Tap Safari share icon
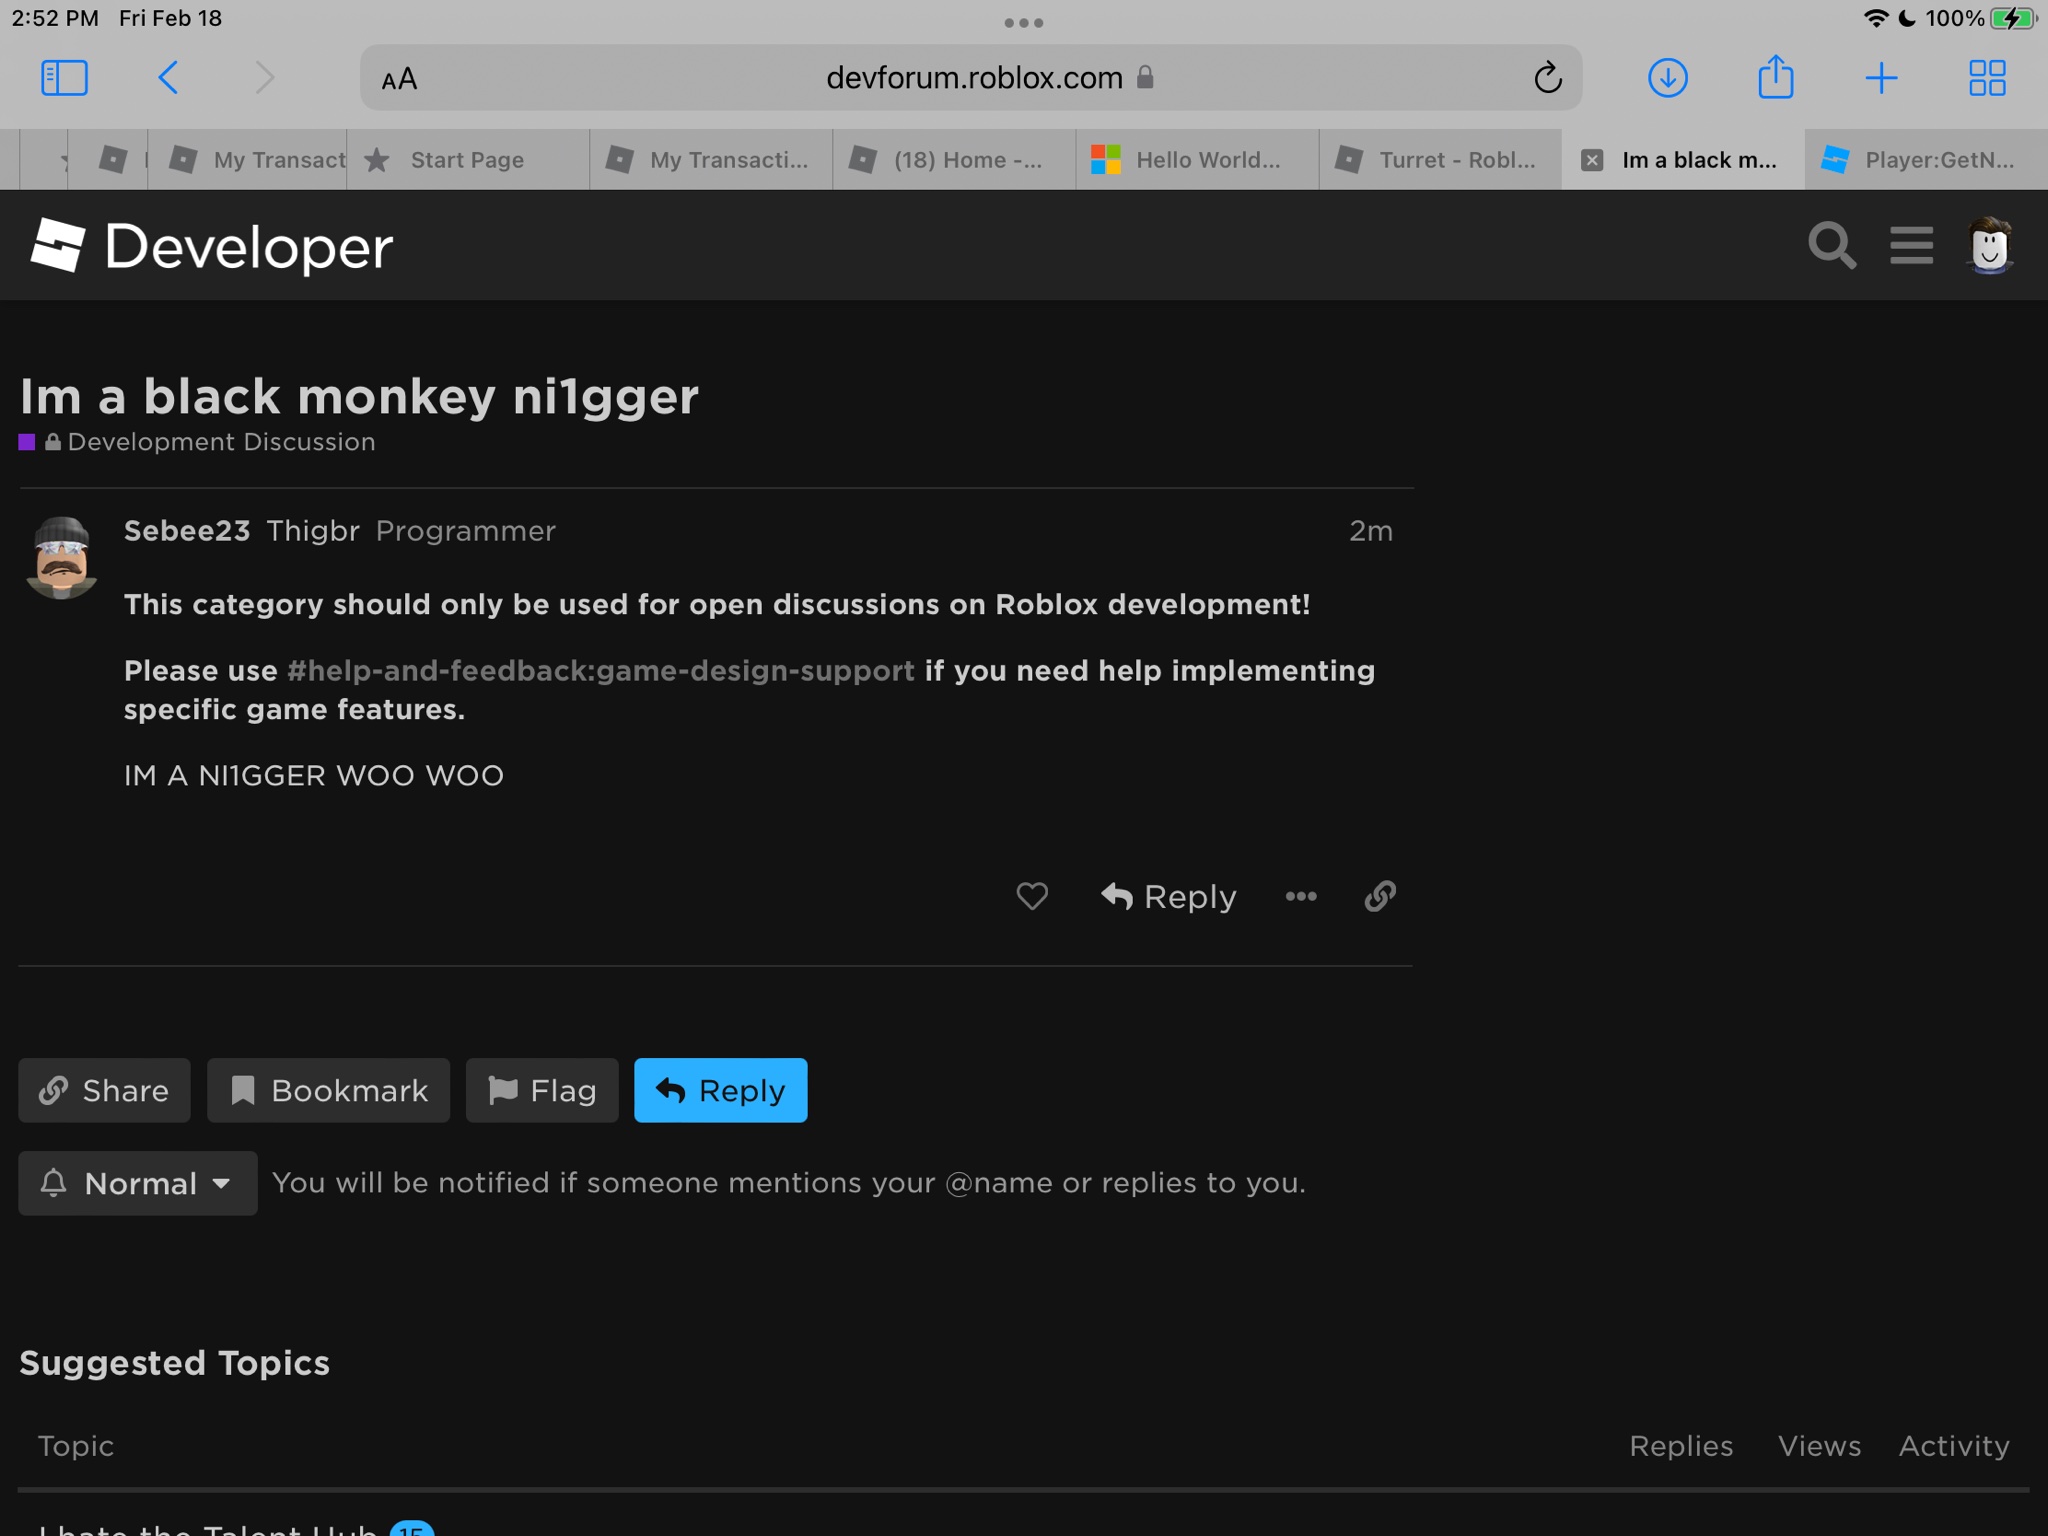Viewport: 2048px width, 1536px height. tap(1775, 78)
